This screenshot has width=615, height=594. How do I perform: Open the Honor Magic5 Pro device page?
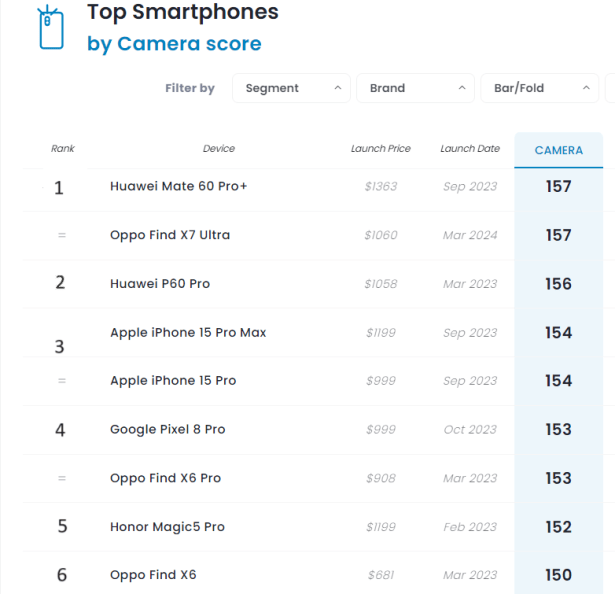tap(167, 527)
